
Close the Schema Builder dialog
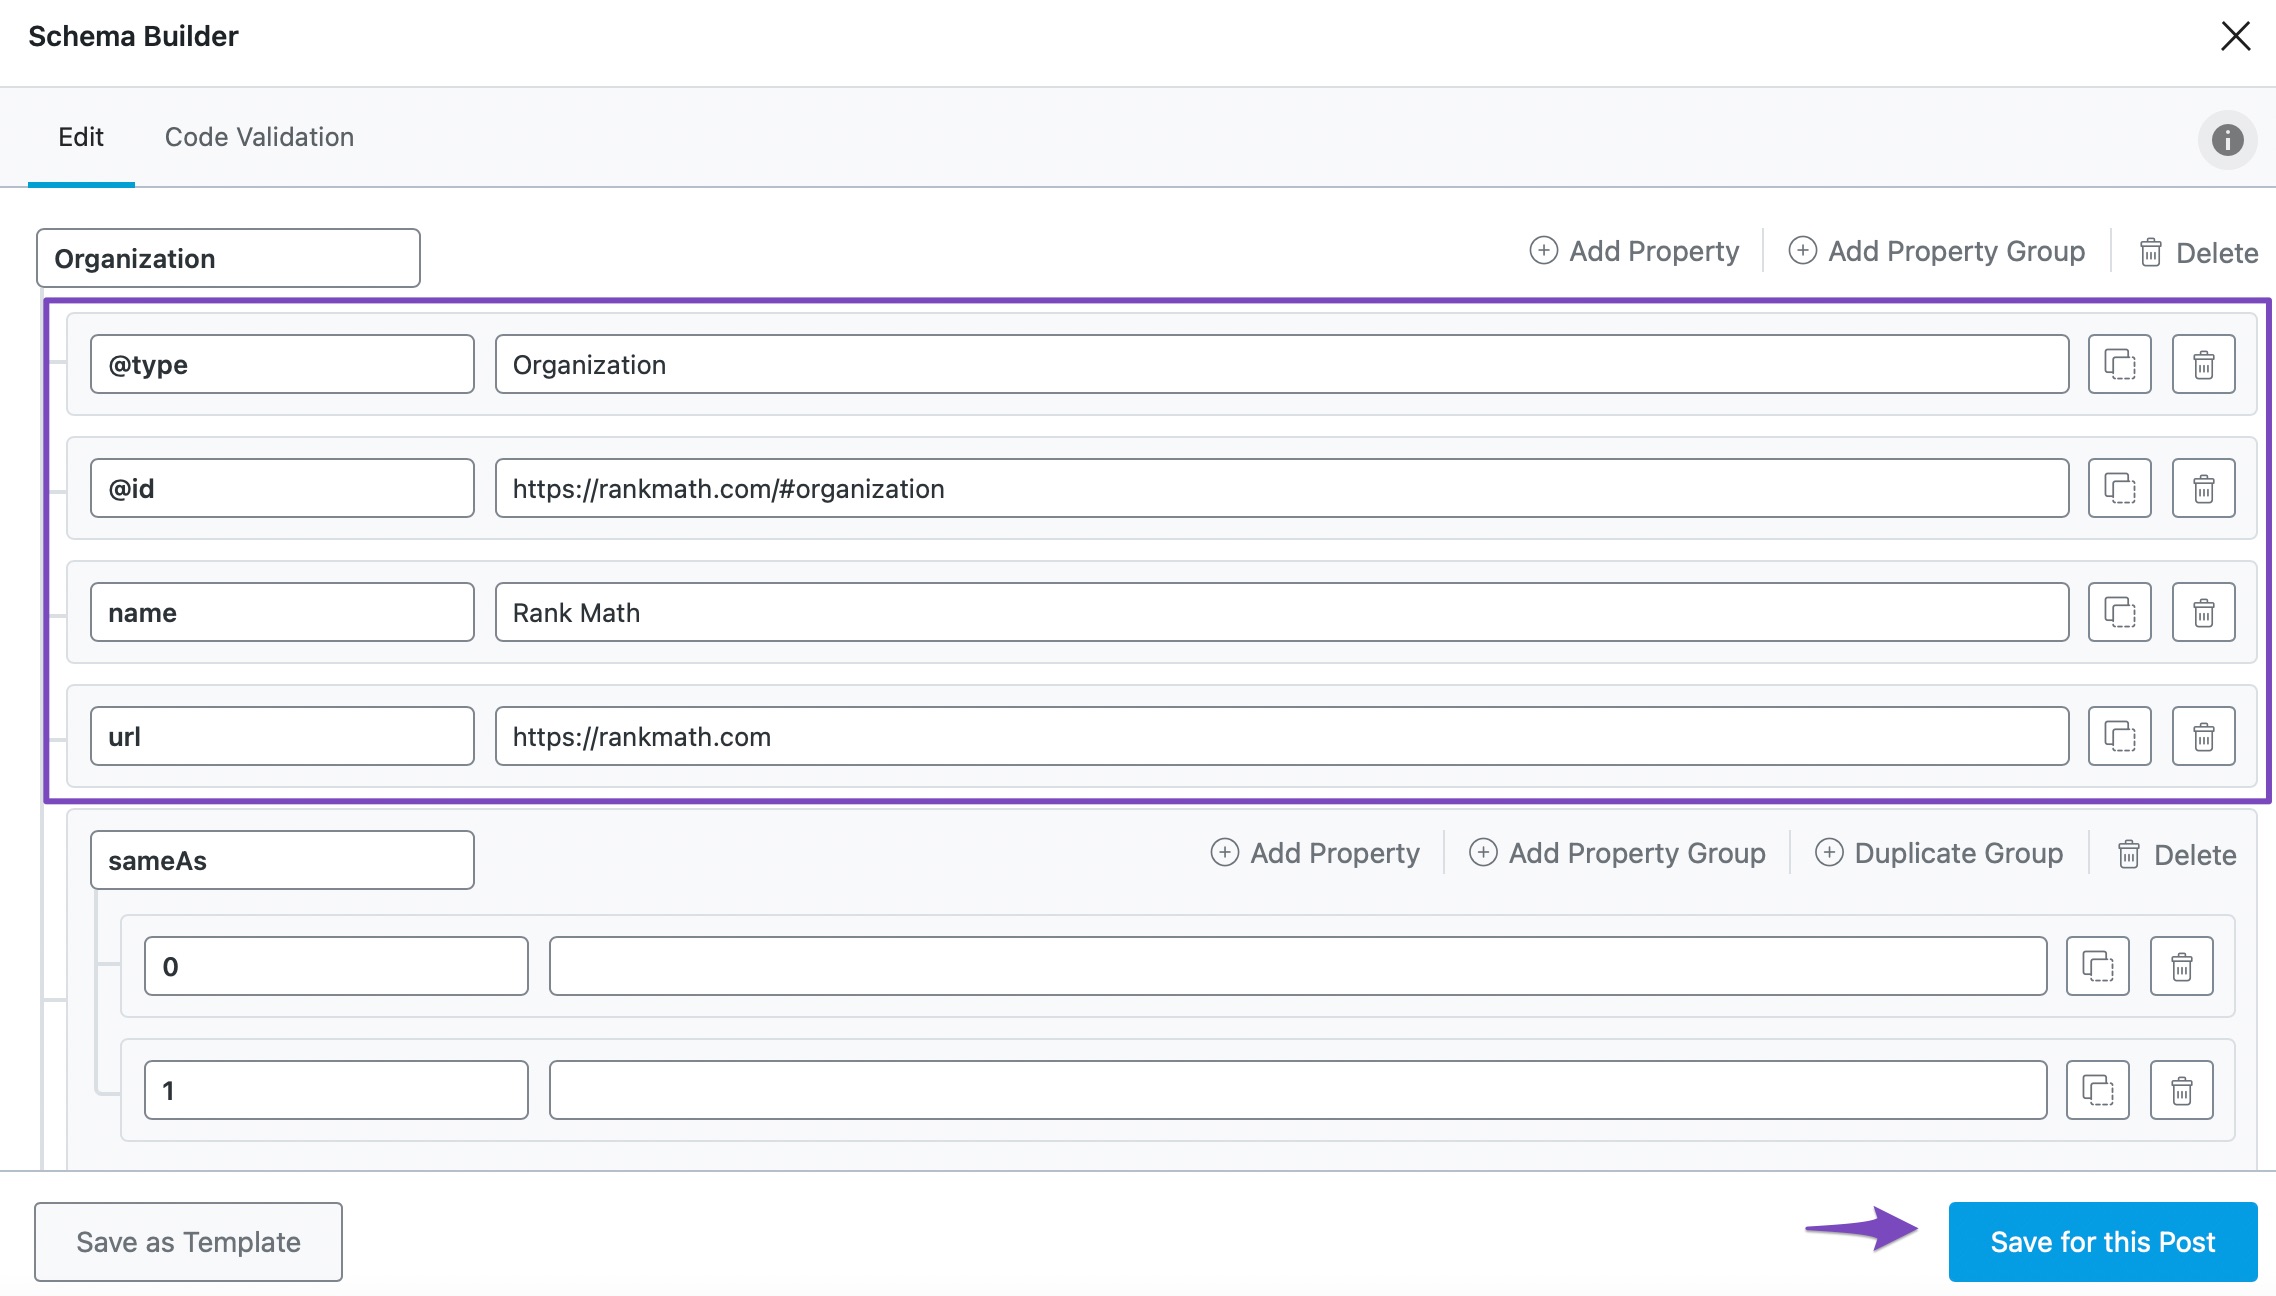[2235, 36]
